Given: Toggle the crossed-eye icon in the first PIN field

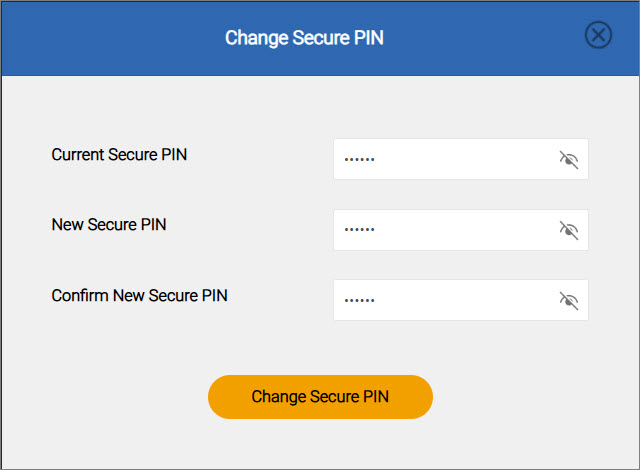Looking at the screenshot, I should [569, 160].
